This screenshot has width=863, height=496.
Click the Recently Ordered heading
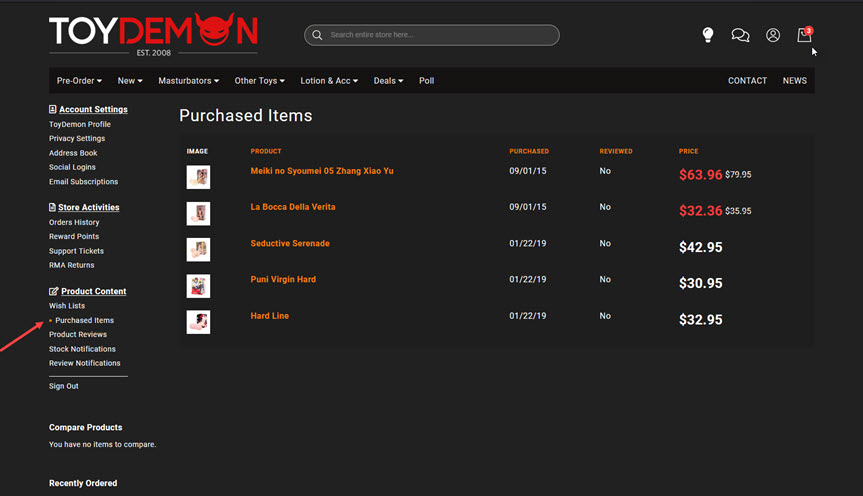[x=83, y=483]
